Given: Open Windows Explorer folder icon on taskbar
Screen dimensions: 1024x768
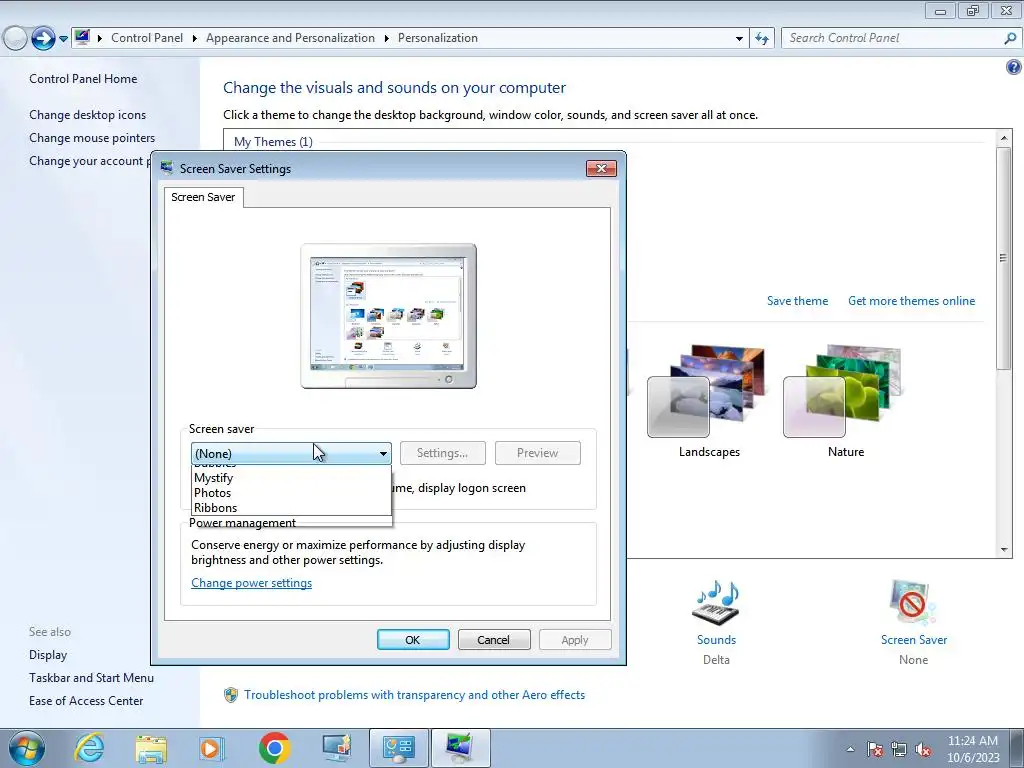Looking at the screenshot, I should coord(151,748).
